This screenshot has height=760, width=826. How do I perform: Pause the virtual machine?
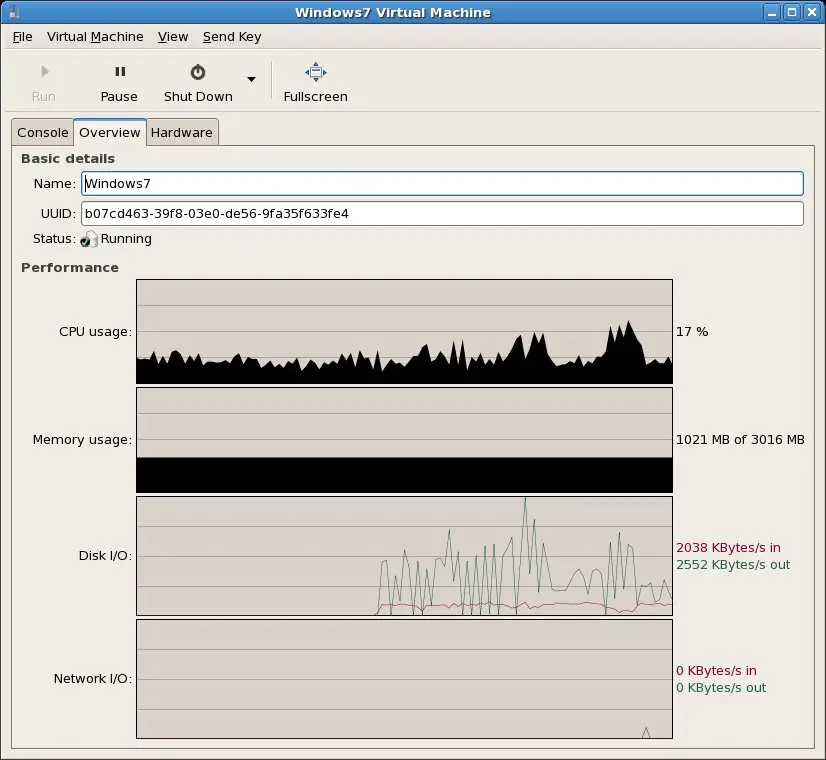[119, 72]
